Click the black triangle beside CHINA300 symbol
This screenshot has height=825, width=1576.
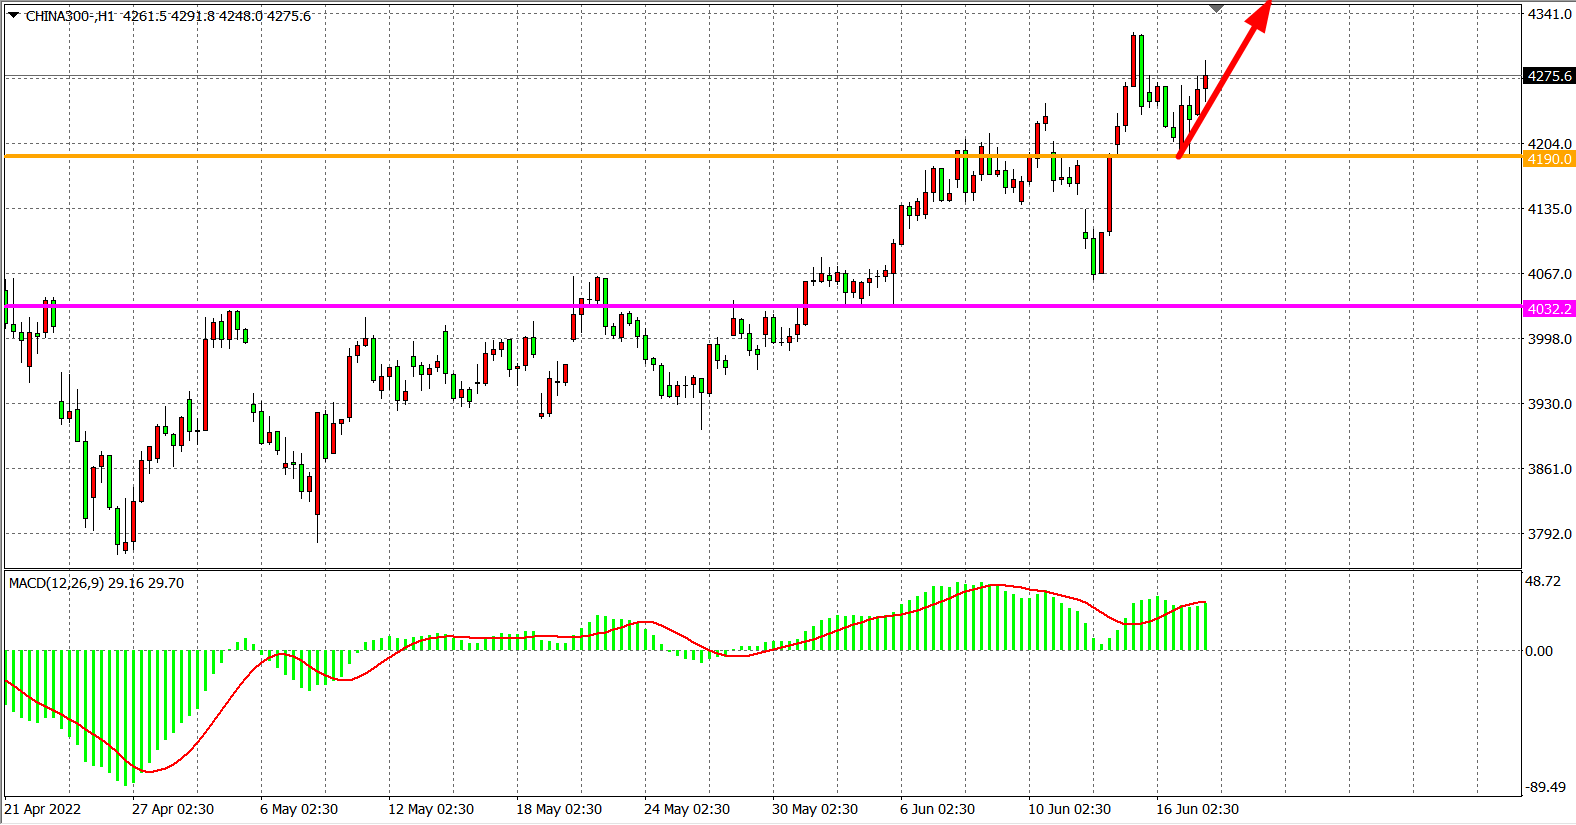[14, 15]
